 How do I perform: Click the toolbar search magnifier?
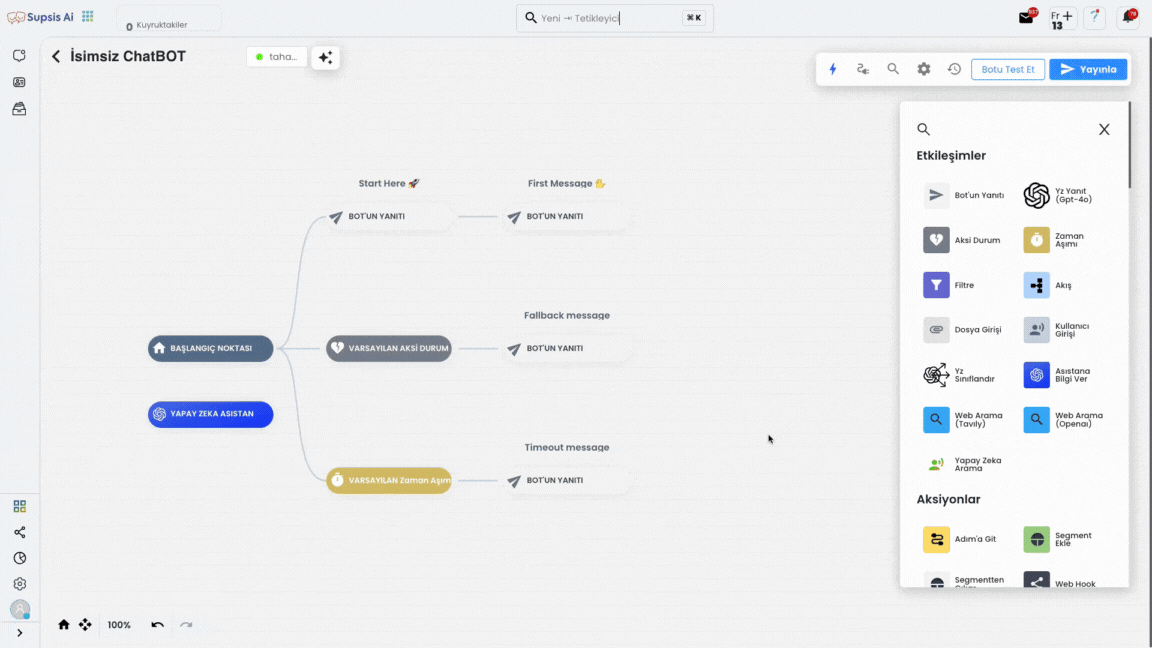click(893, 69)
